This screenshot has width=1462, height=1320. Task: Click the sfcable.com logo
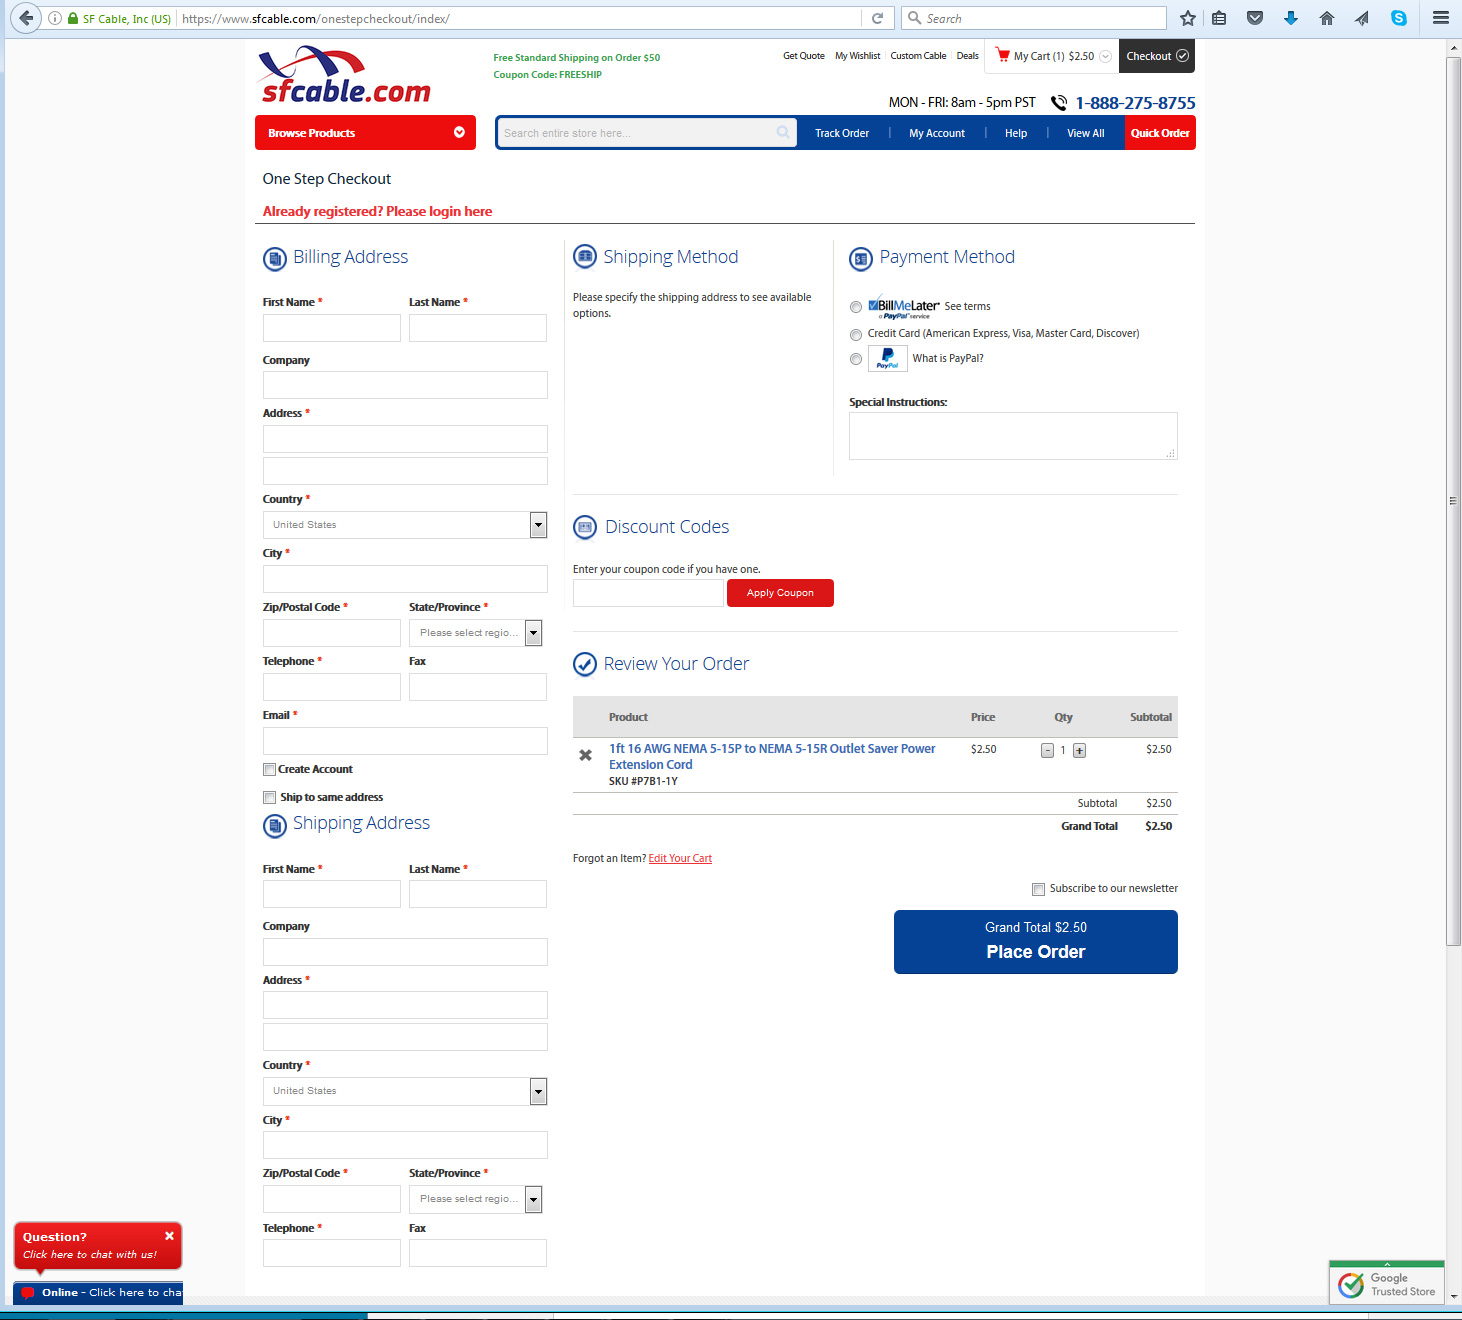pos(345,76)
